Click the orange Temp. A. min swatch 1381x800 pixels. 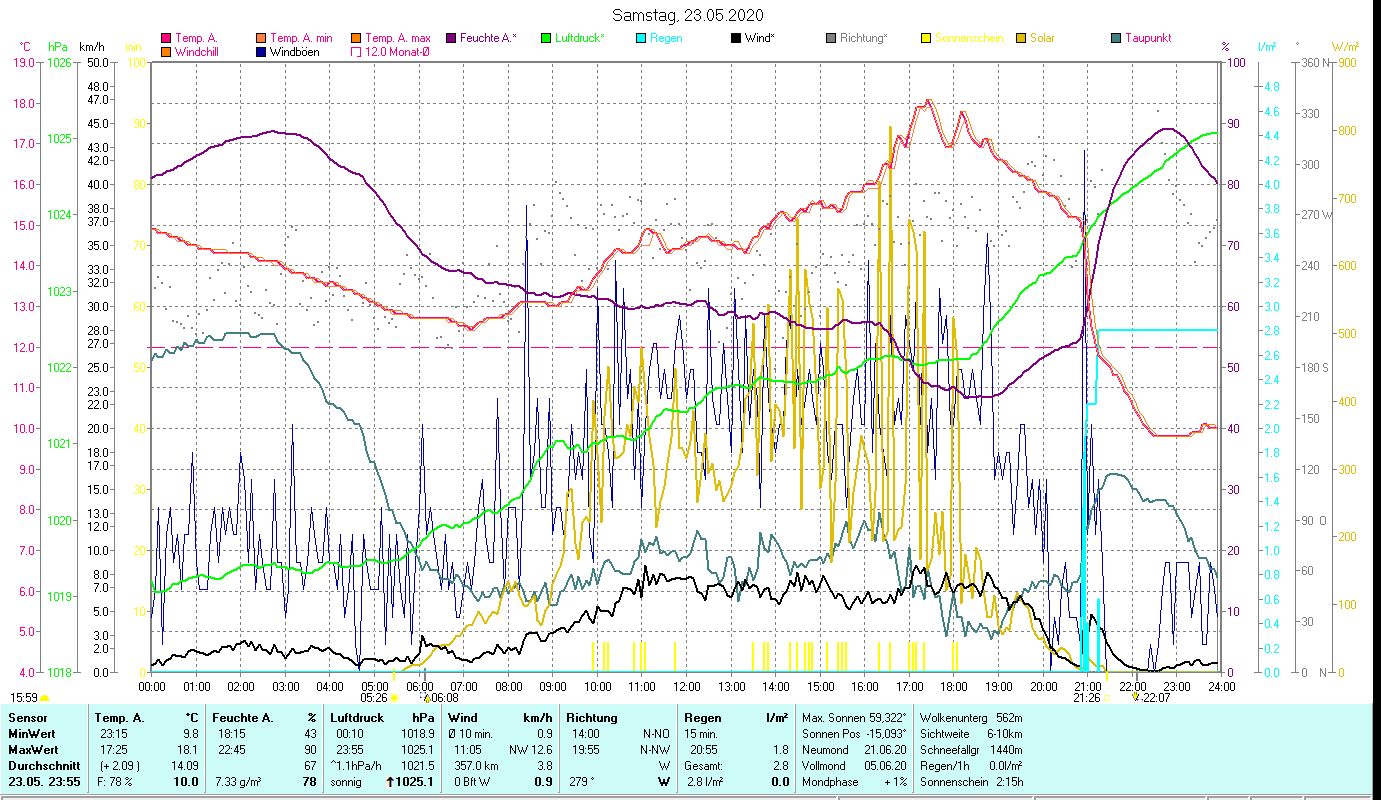[261, 38]
